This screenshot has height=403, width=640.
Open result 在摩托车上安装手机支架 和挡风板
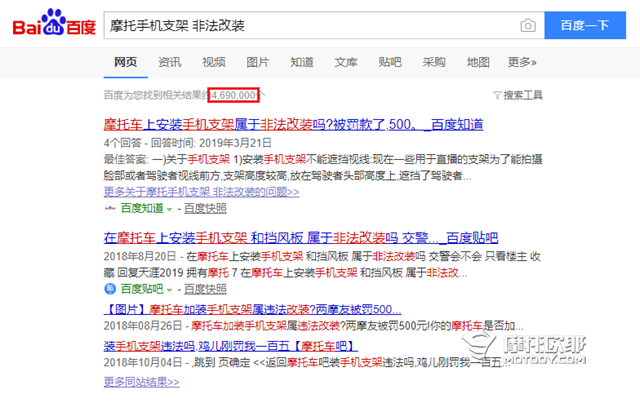(x=301, y=238)
